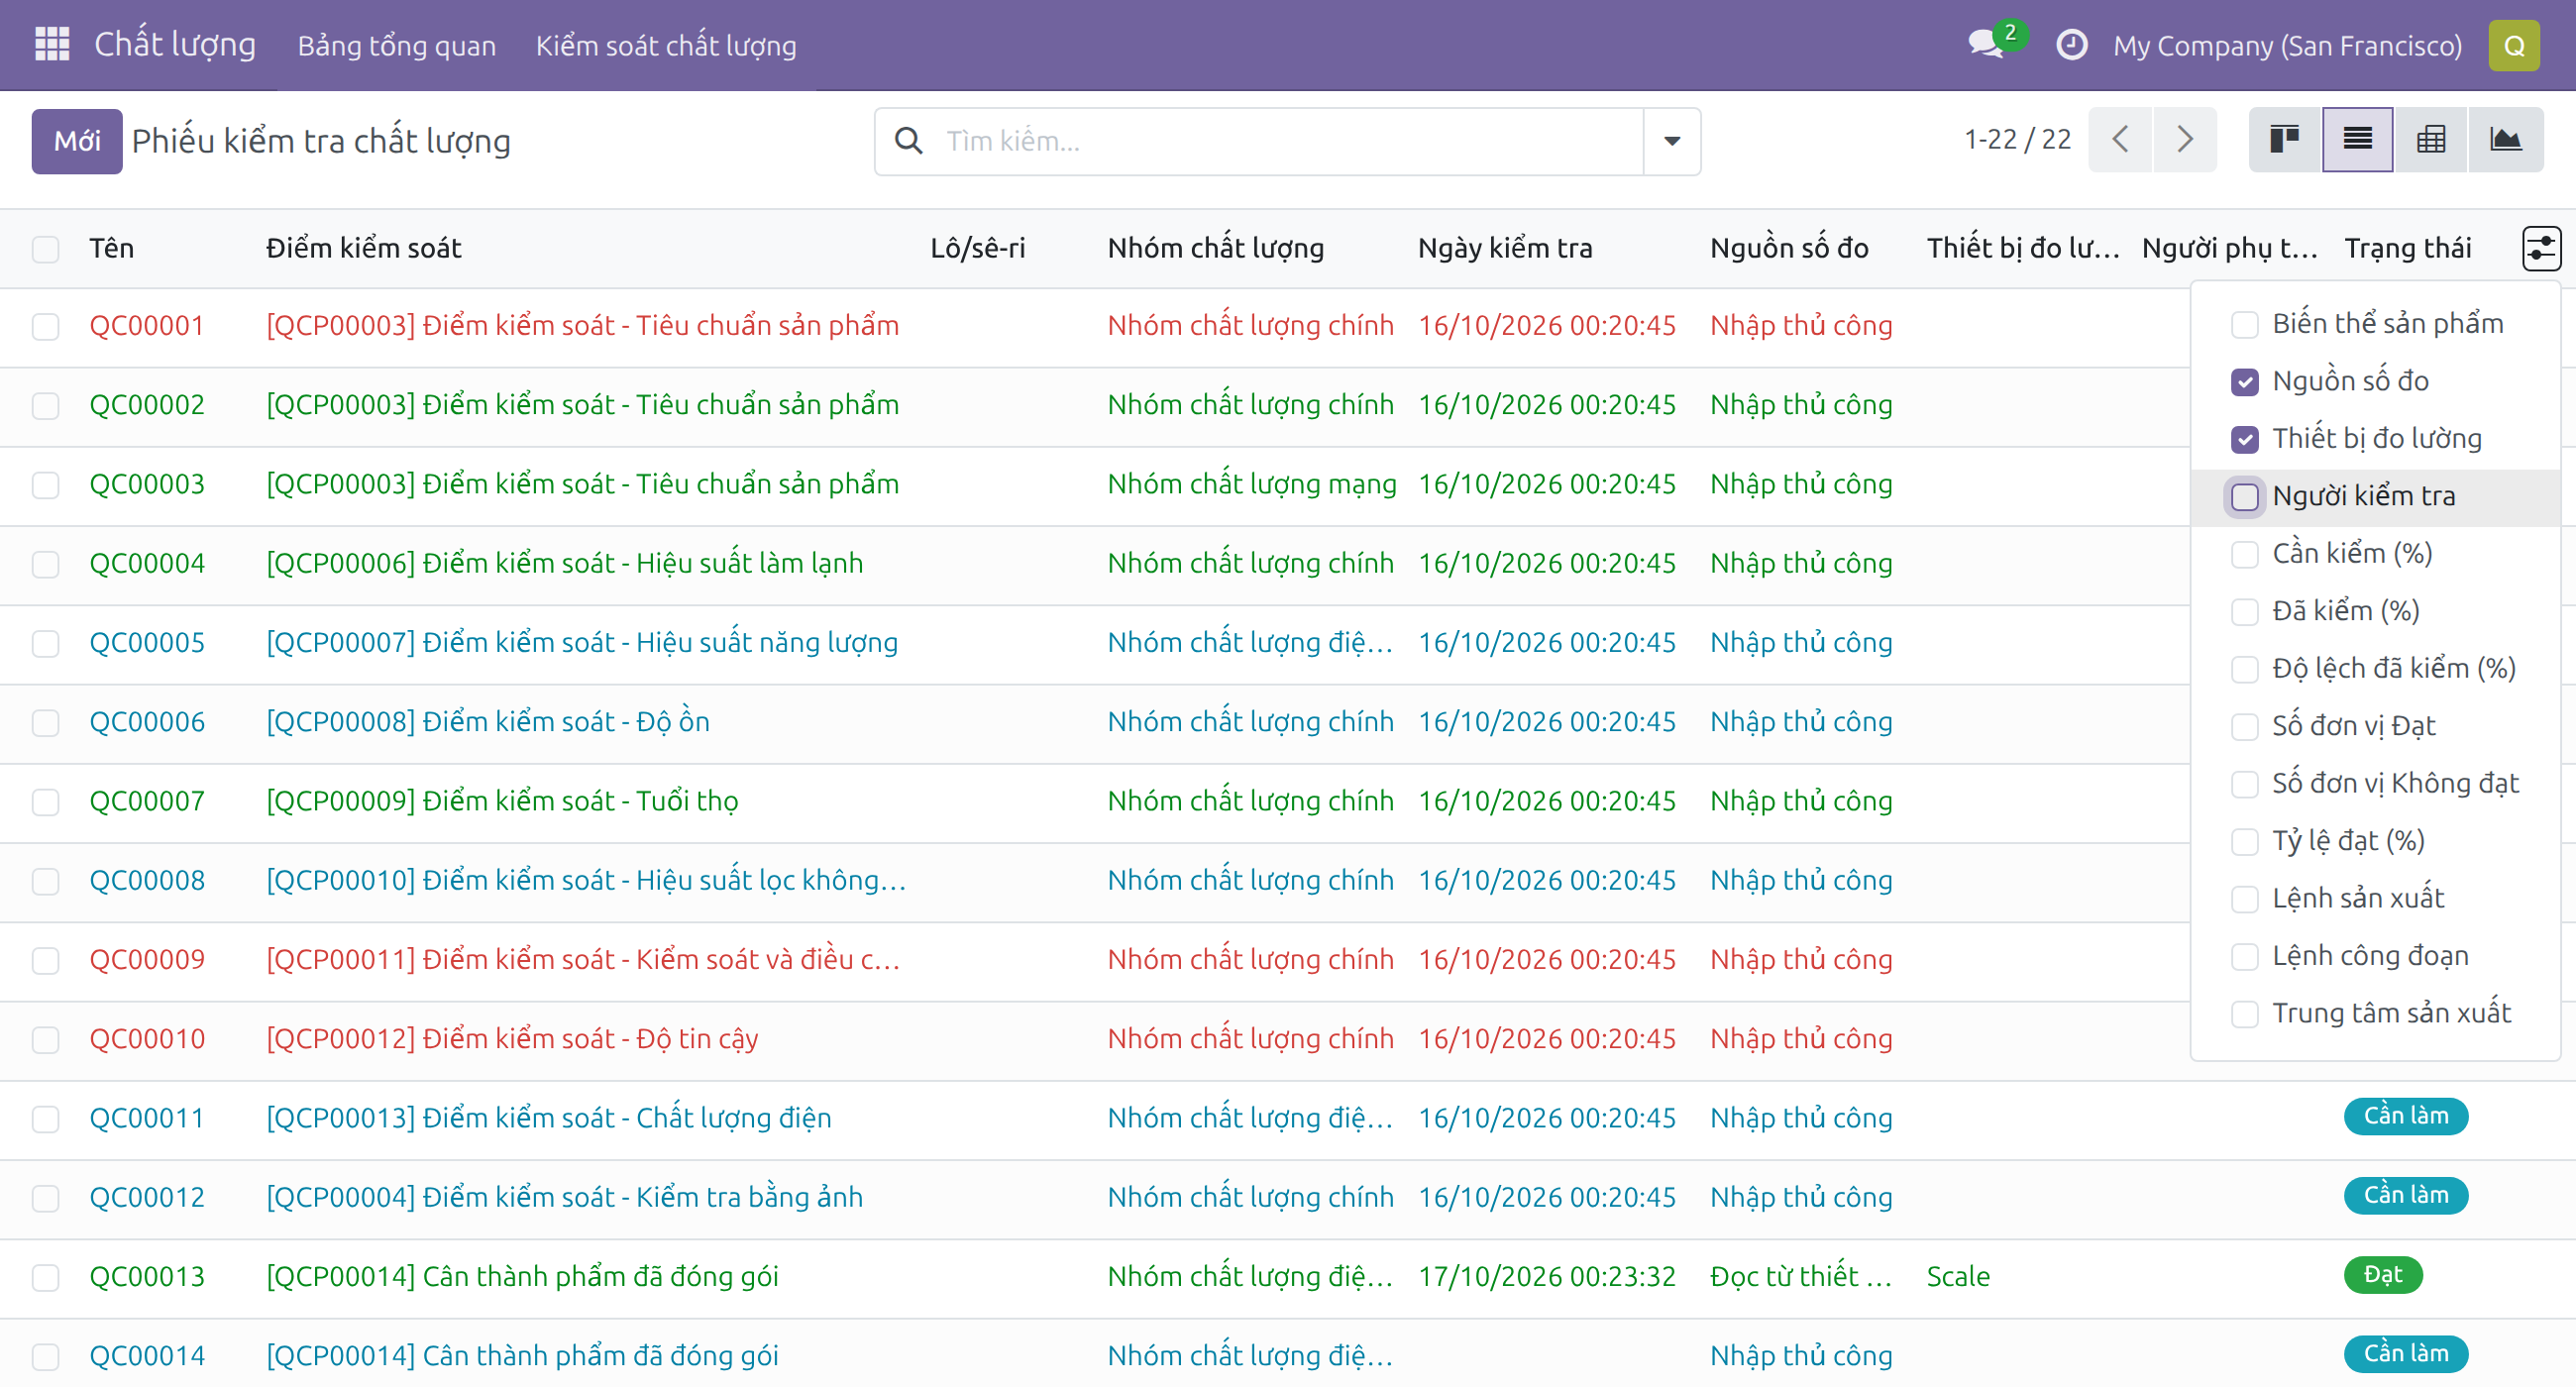The image size is (2576, 1387).
Task: Open the QC00013 record link
Action: pyautogui.click(x=147, y=1277)
